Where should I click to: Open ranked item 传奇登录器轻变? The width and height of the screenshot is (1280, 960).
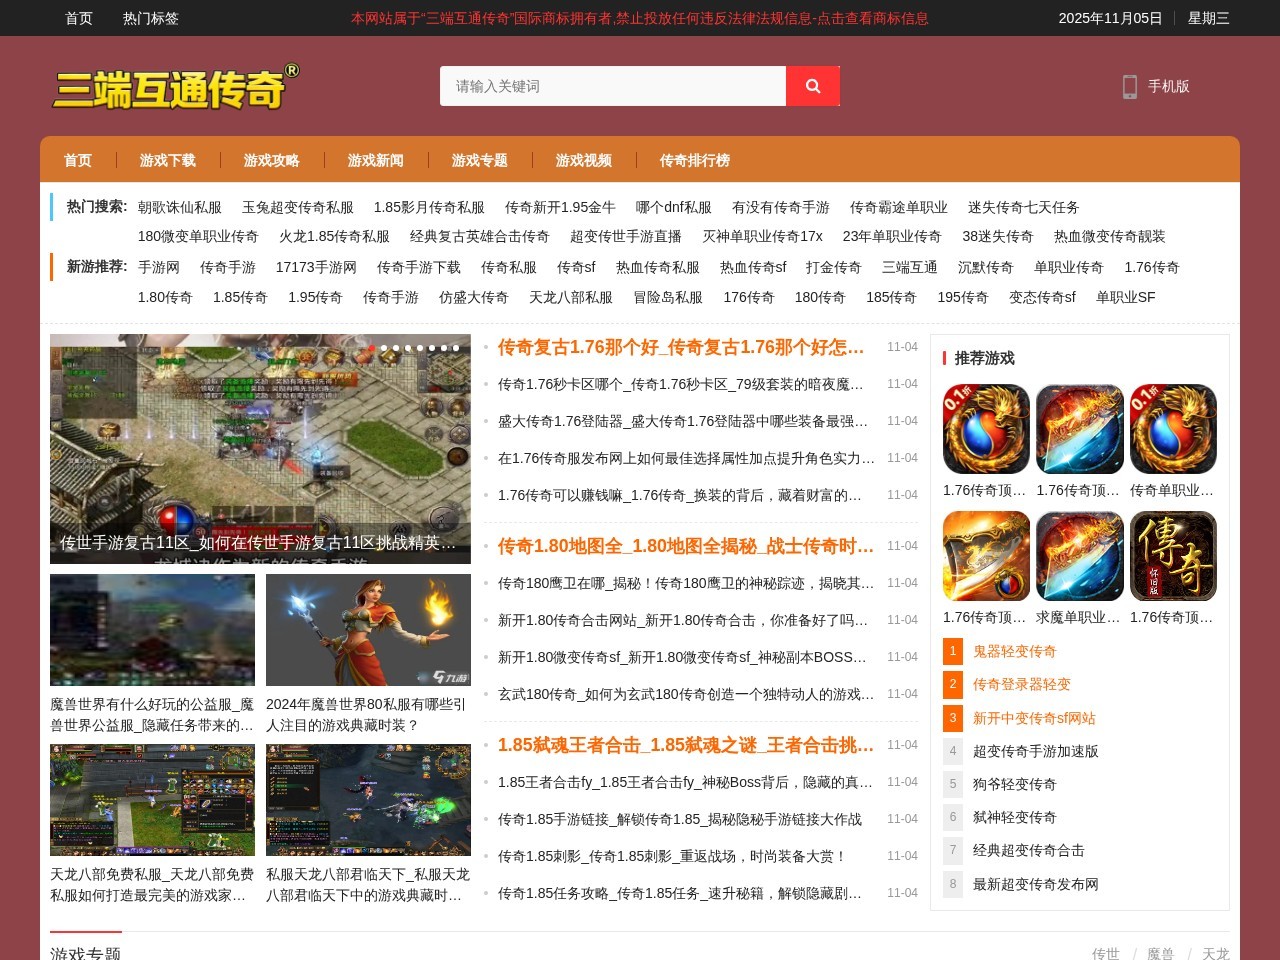pyautogui.click(x=1021, y=684)
